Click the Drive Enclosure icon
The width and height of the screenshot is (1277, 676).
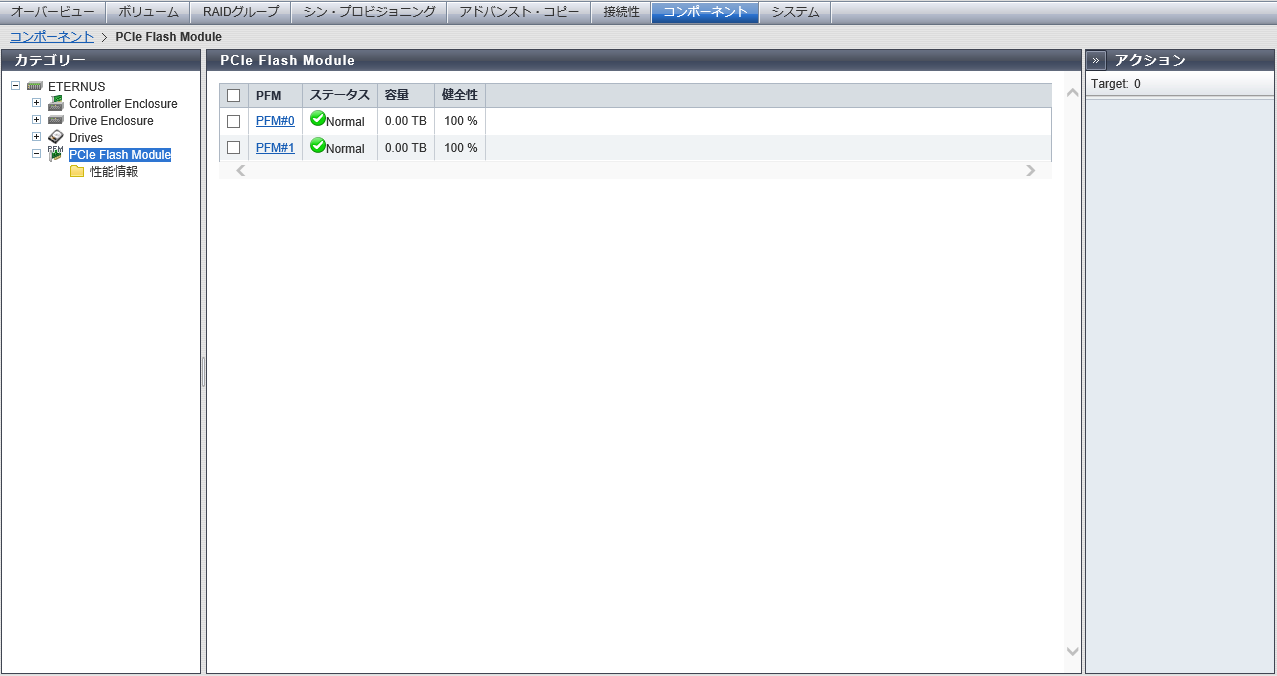tap(56, 121)
